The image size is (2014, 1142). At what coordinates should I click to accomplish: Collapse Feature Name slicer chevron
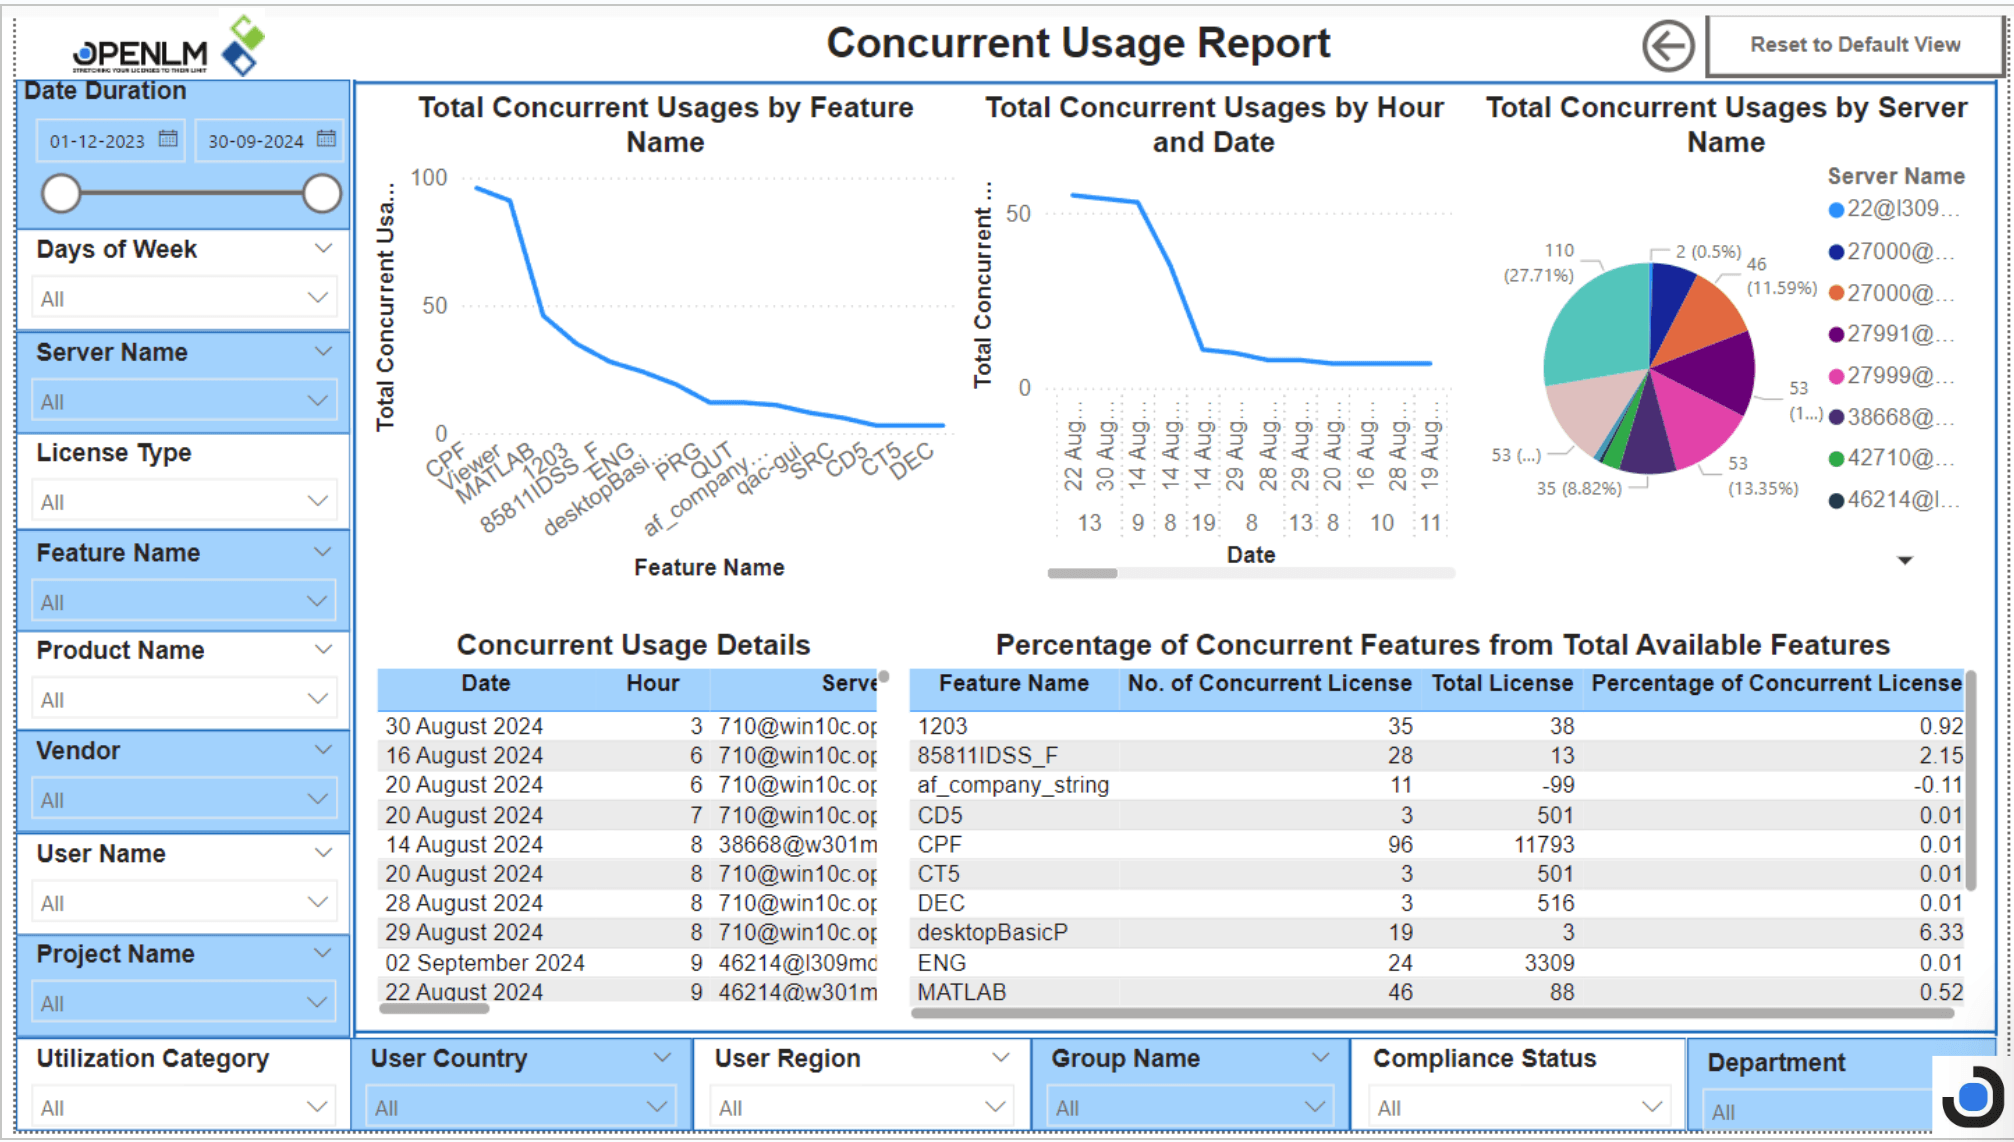(323, 551)
